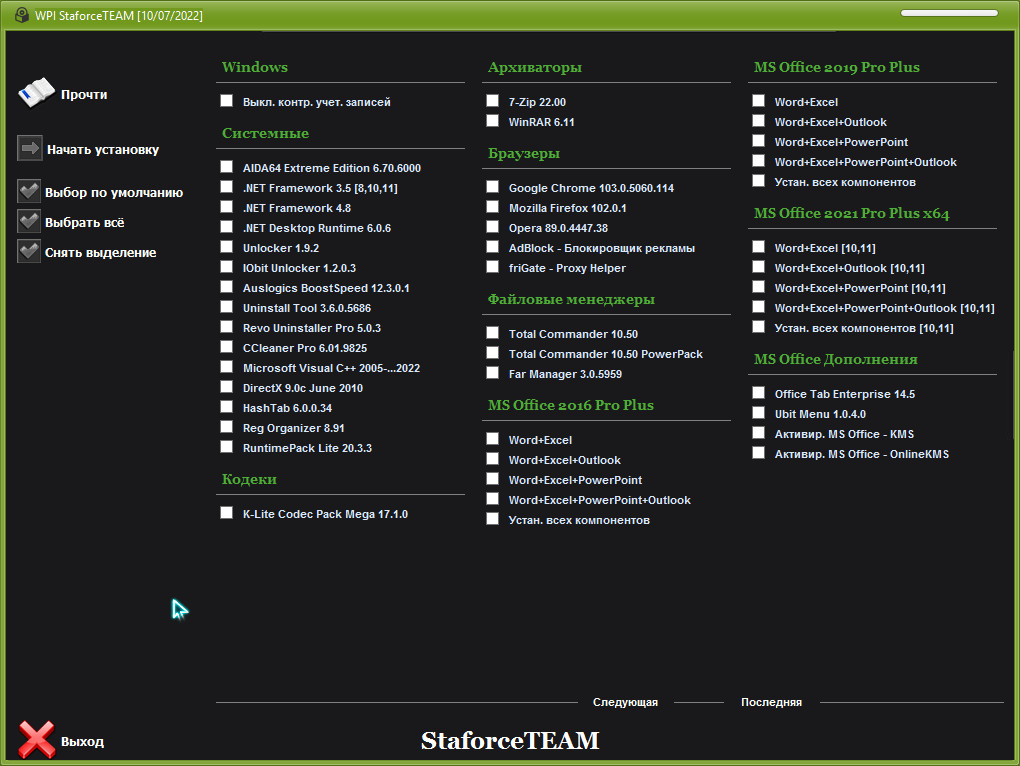
Task: Click the Снять выделение checkmark icon
Action: 29,252
